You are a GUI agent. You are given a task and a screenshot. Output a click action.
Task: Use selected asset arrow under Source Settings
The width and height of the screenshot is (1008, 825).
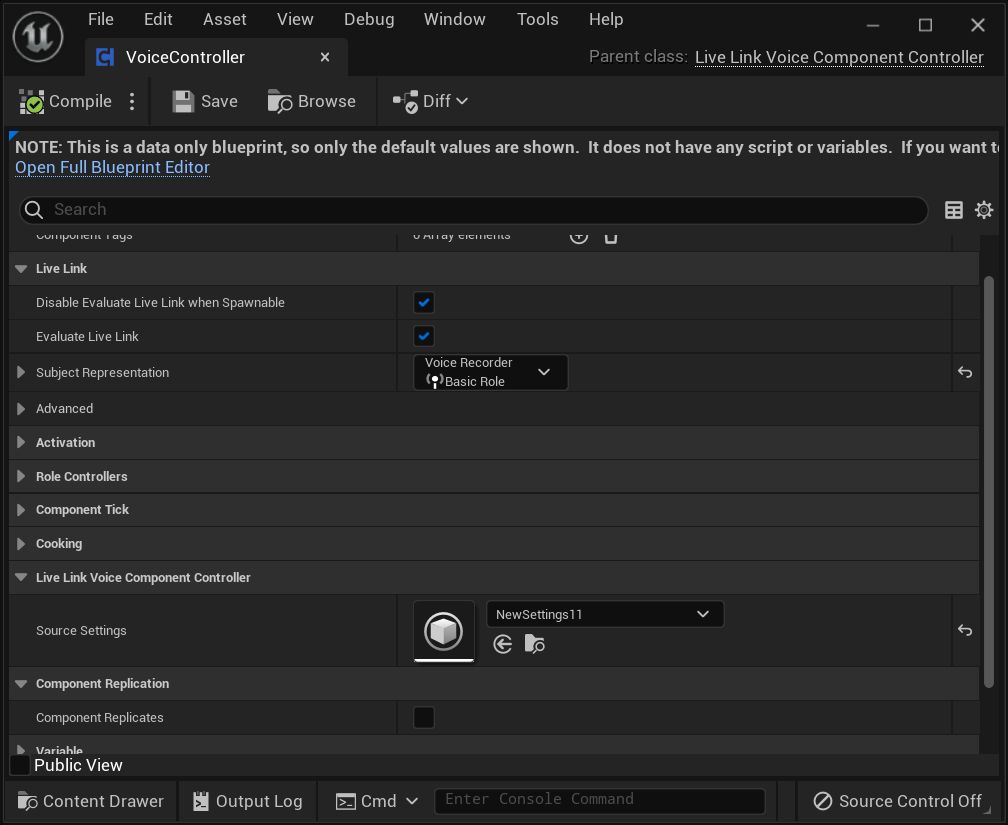502,644
